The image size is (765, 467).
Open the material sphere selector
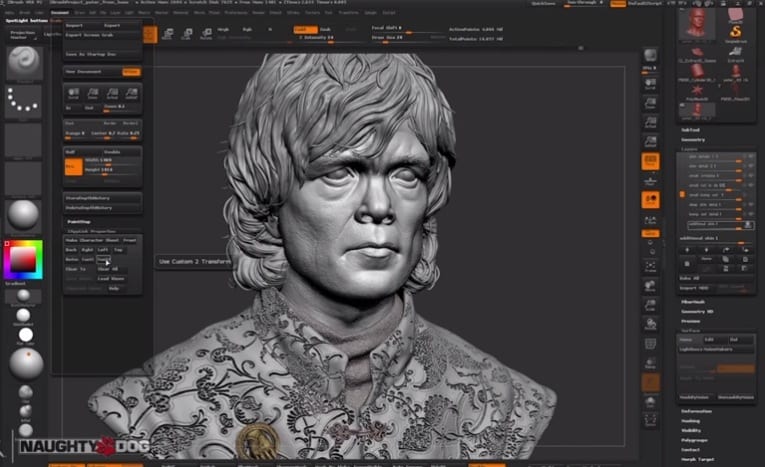click(x=23, y=215)
